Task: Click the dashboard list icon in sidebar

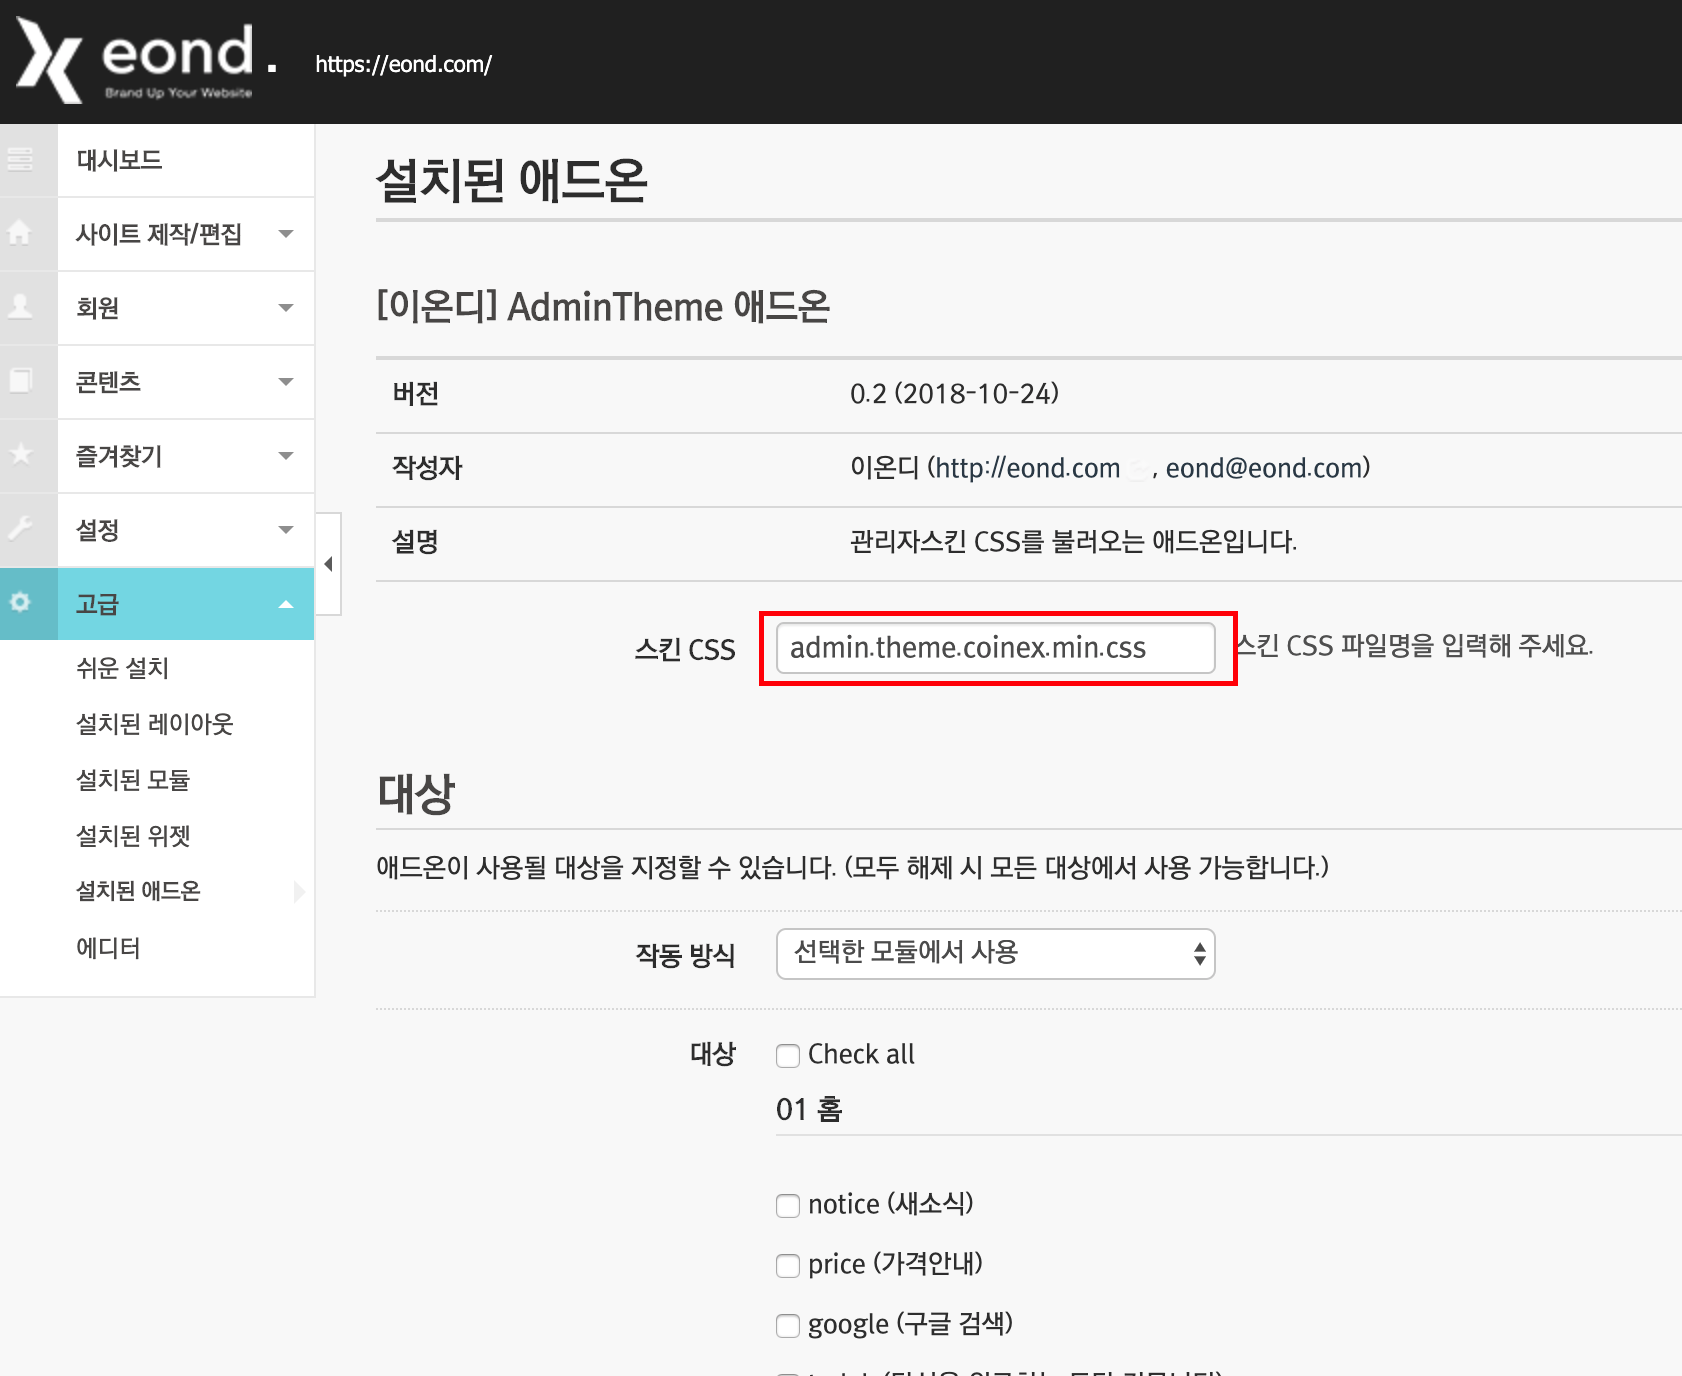Action: 20,159
